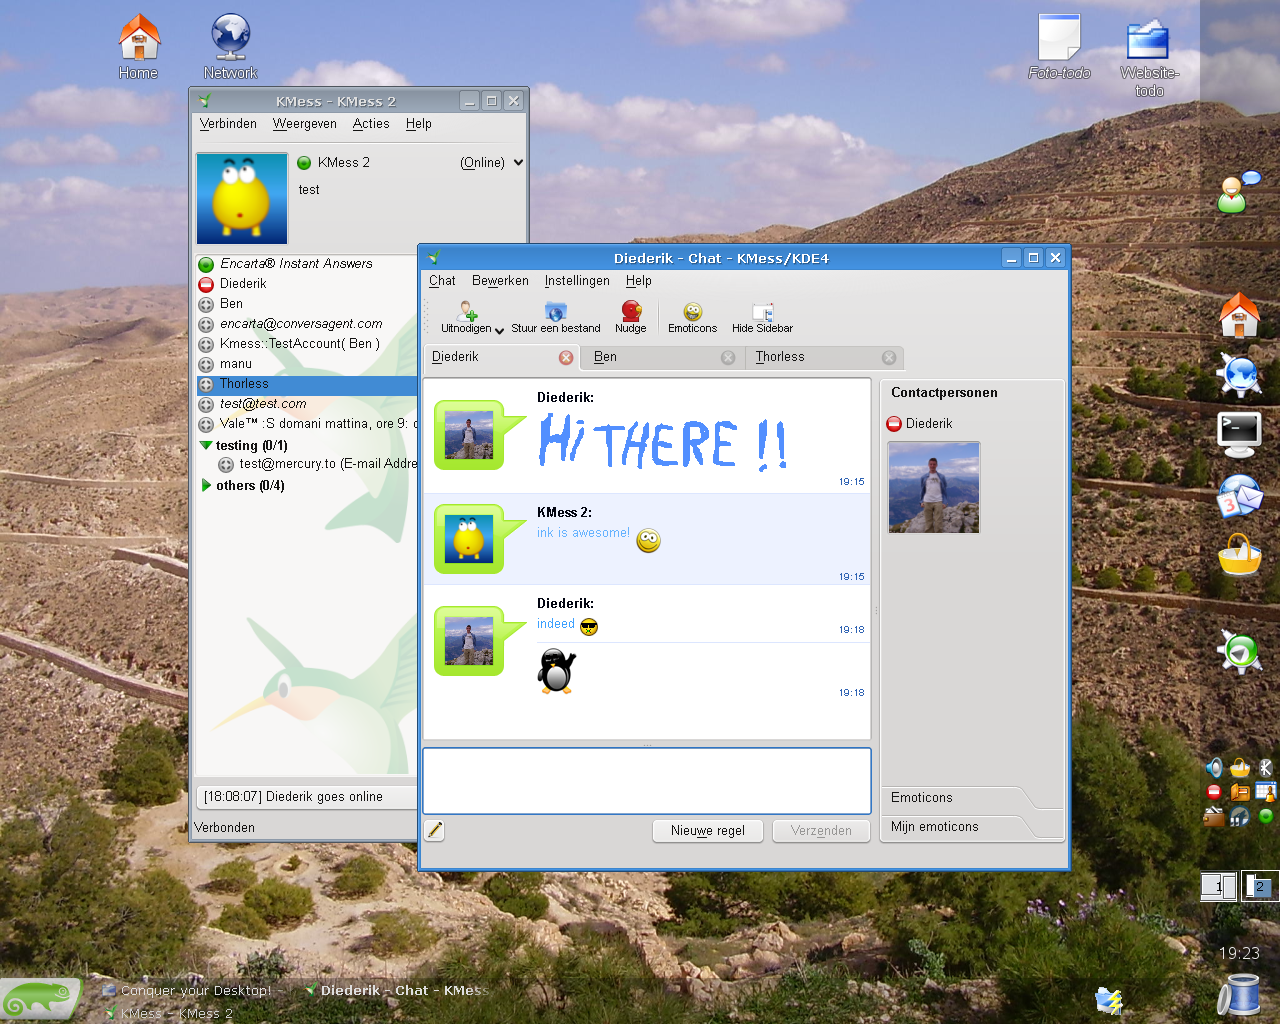
Task: Click the terminal monitor panel icon
Action: pos(1240,435)
